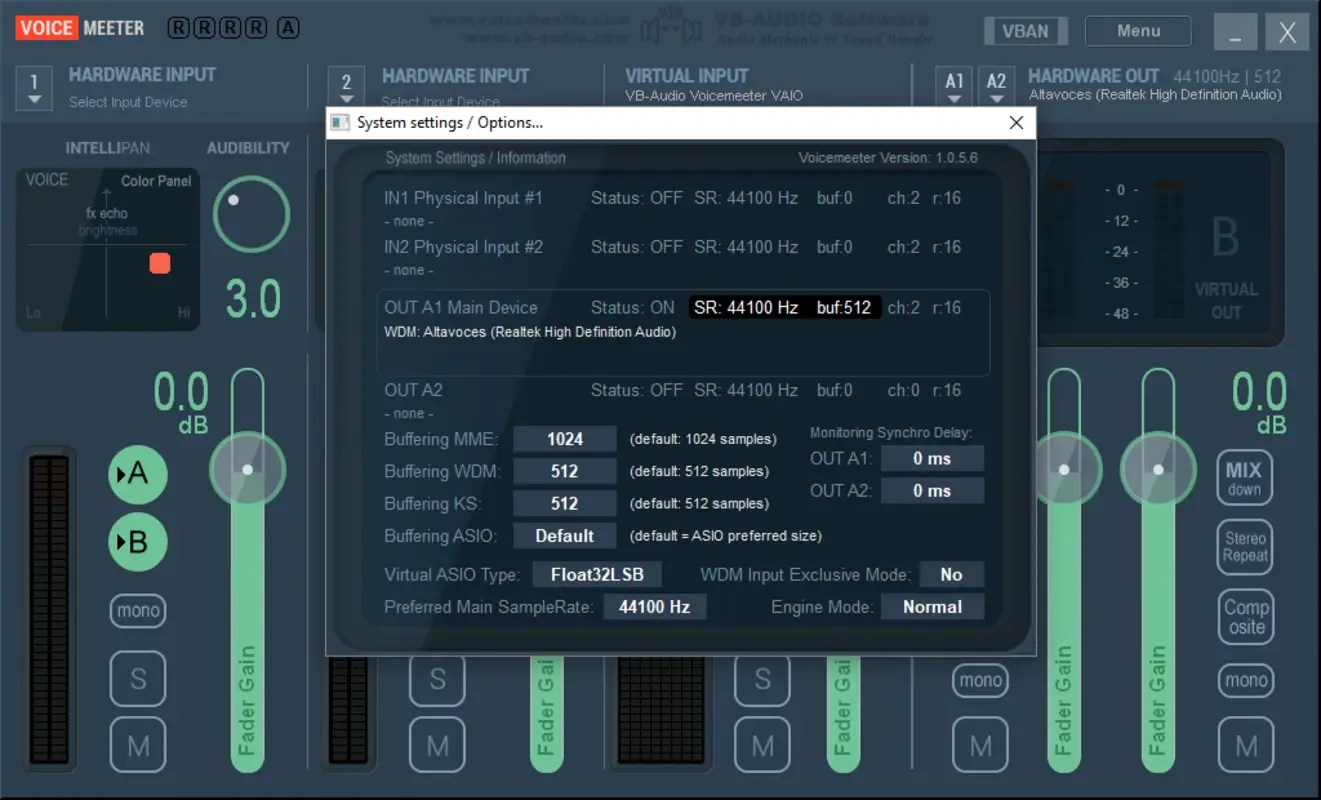
Task: Switch Engine Mode from Normal
Action: (932, 606)
